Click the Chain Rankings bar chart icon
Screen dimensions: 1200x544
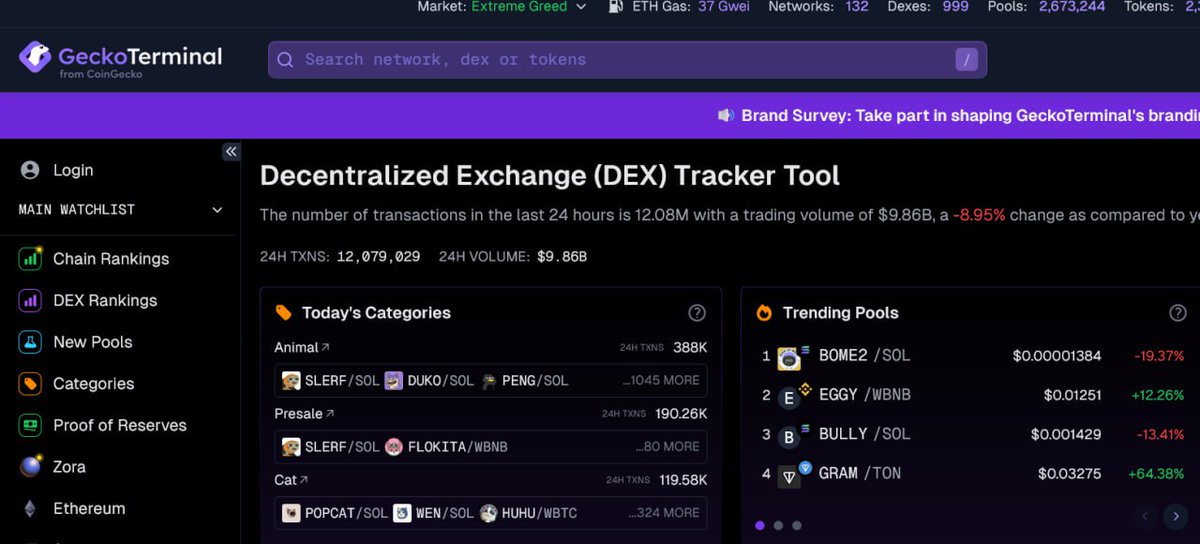tap(30, 258)
